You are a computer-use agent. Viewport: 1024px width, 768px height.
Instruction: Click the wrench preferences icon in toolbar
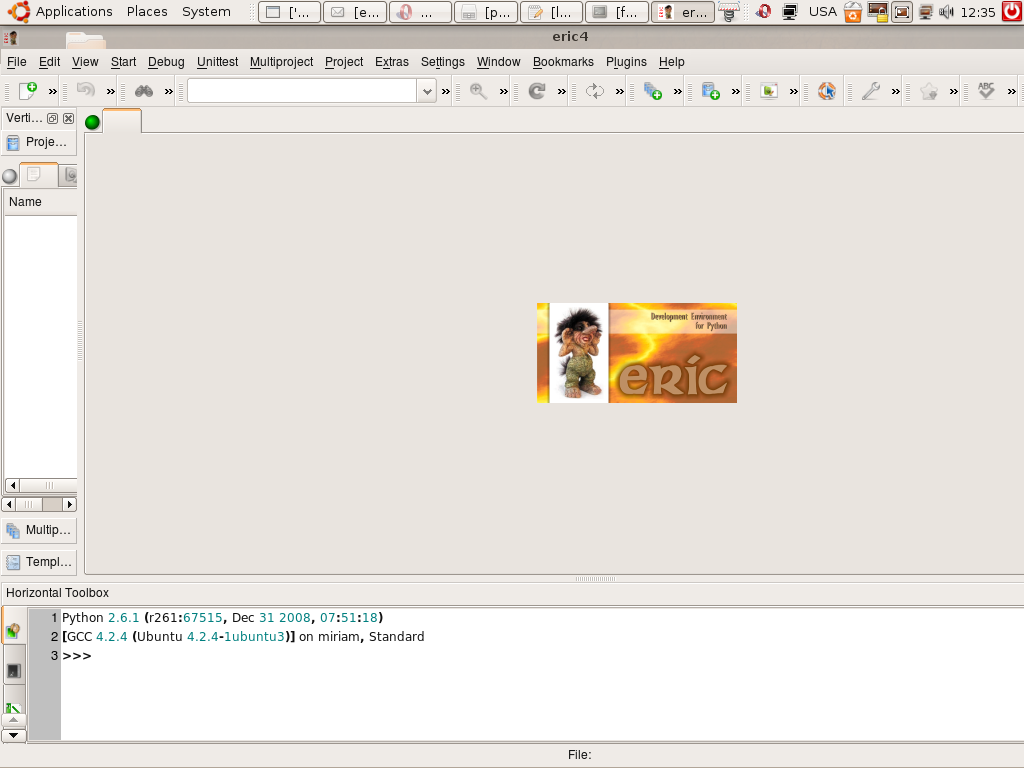pyautogui.click(x=871, y=91)
